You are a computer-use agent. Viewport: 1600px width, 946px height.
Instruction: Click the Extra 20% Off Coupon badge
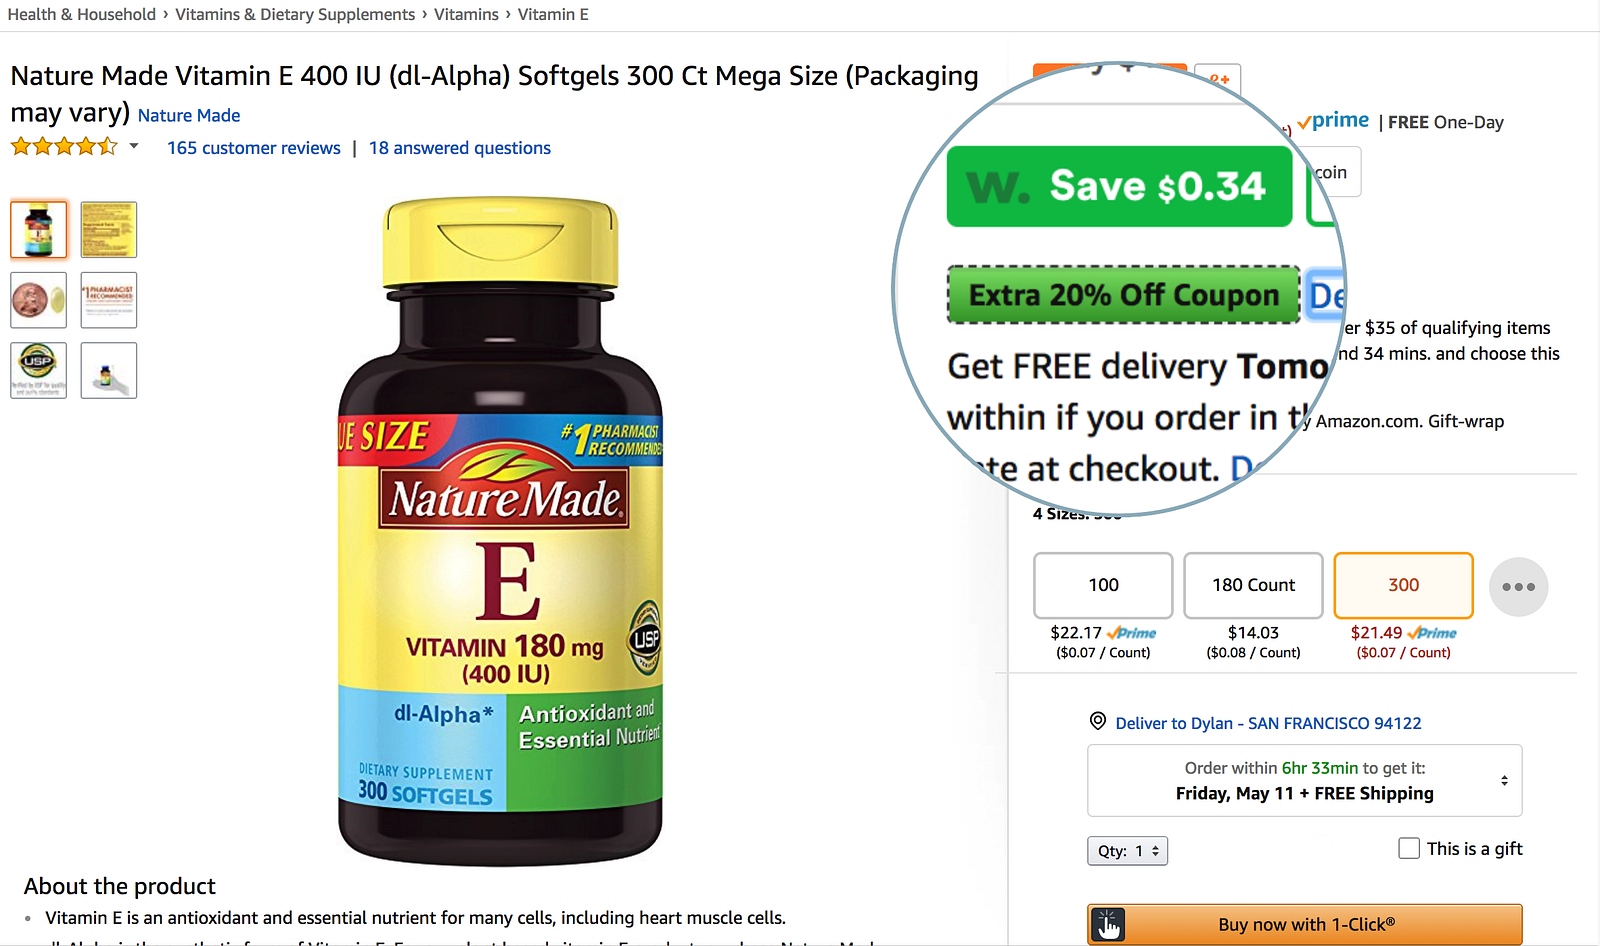pyautogui.click(x=1123, y=295)
